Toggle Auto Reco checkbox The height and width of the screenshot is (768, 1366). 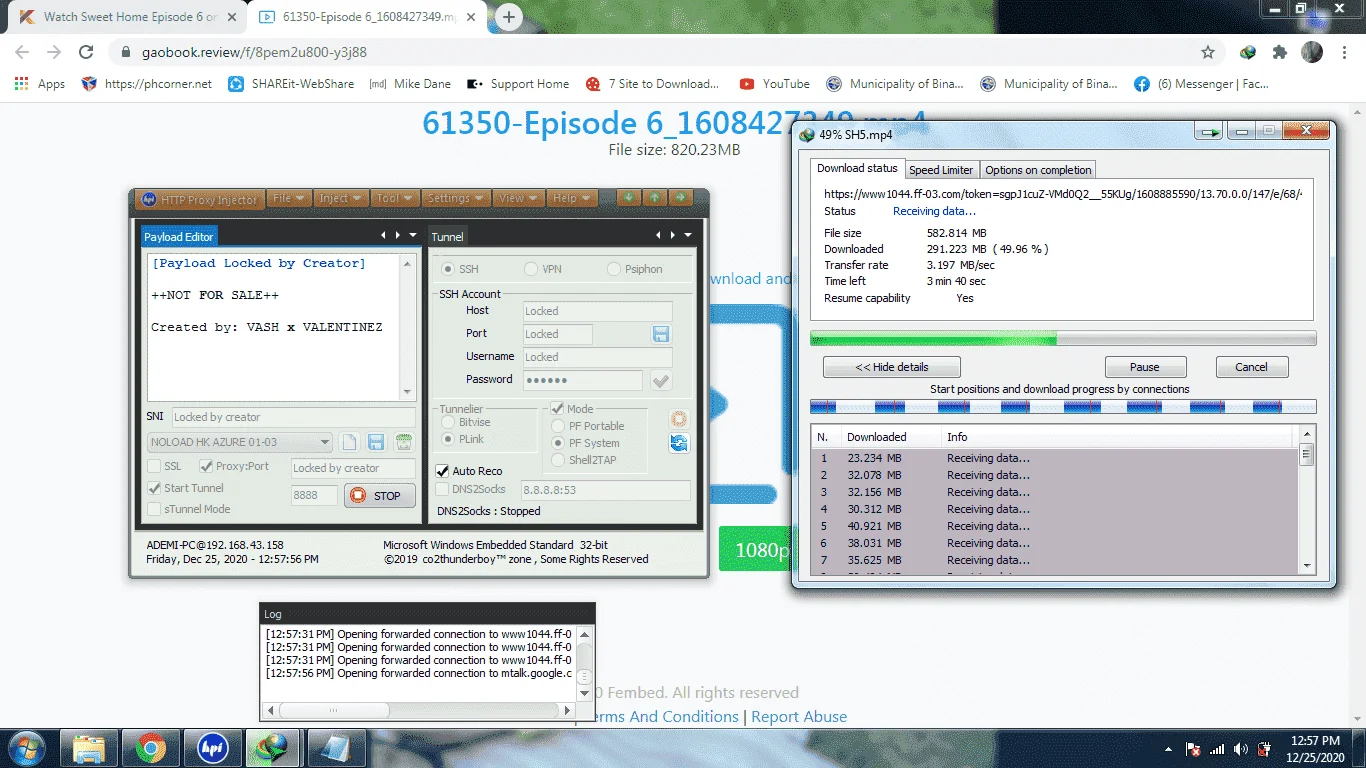(442, 471)
